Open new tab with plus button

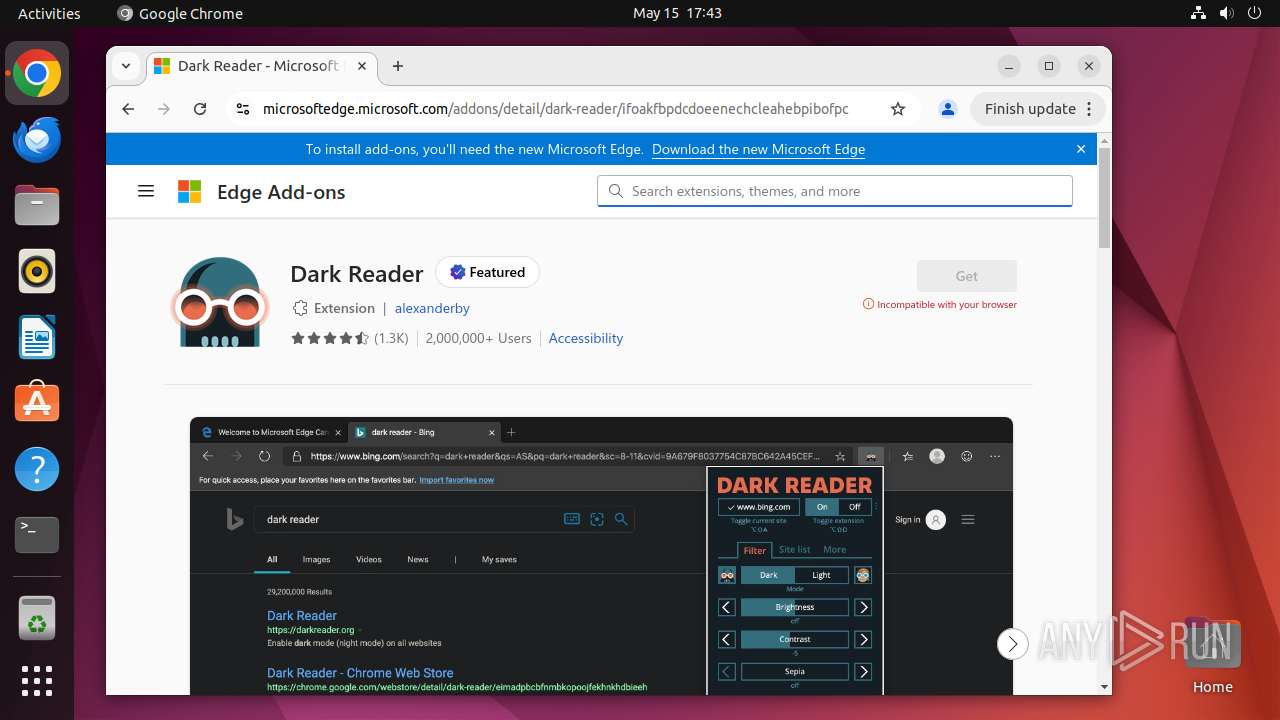(x=398, y=66)
